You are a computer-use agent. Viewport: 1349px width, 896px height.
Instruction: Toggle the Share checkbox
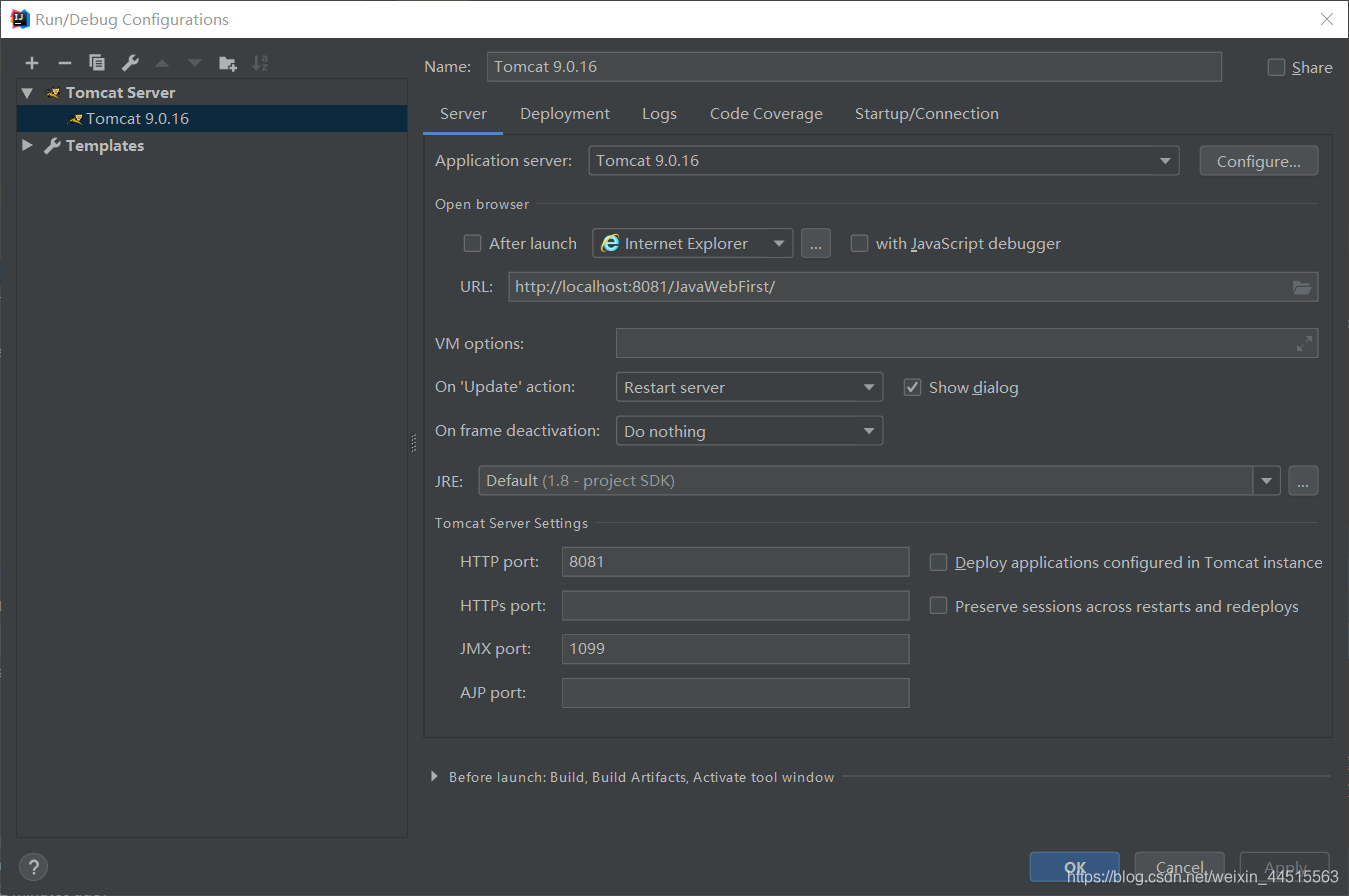pyautogui.click(x=1276, y=67)
